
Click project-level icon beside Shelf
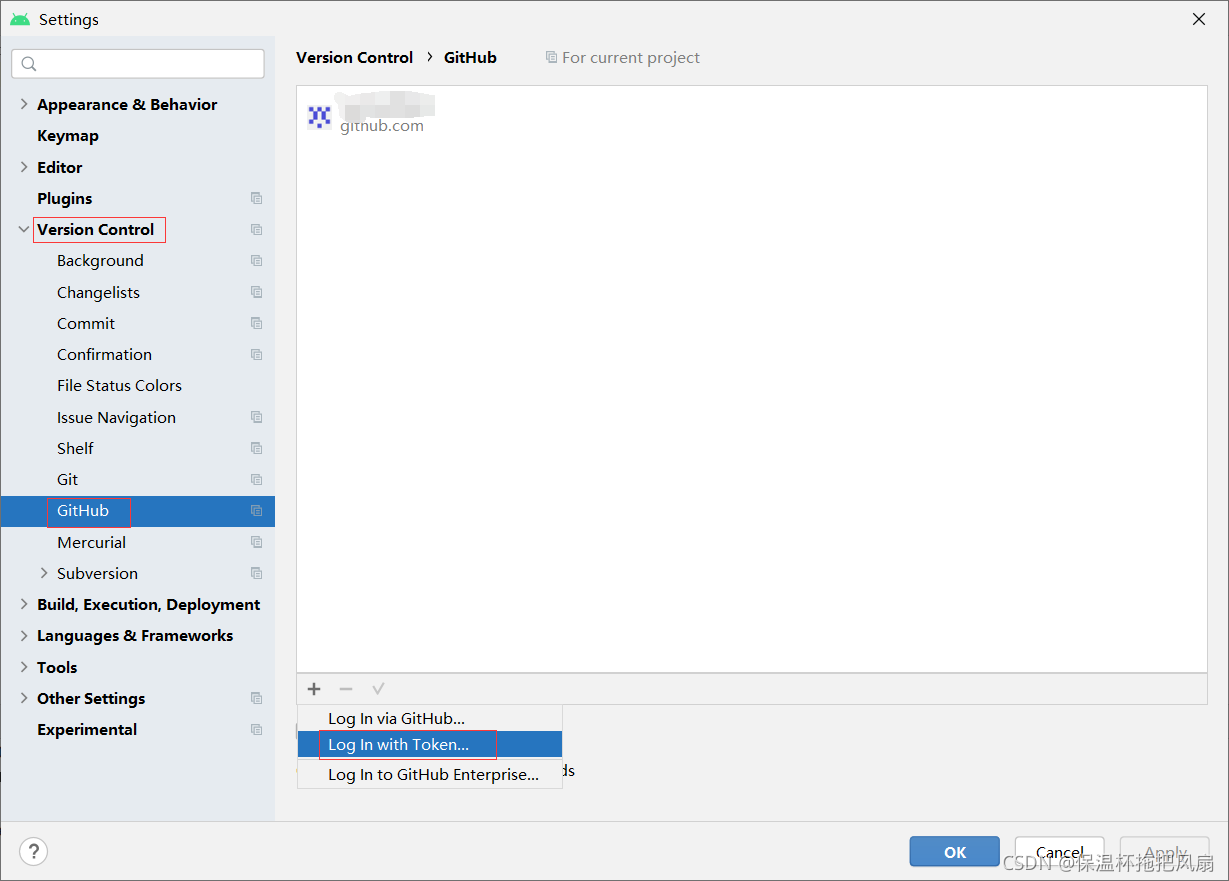257,448
